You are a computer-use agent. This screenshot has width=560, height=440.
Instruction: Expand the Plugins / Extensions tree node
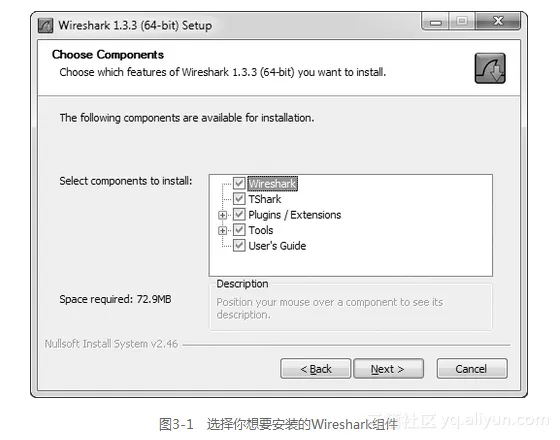click(222, 215)
